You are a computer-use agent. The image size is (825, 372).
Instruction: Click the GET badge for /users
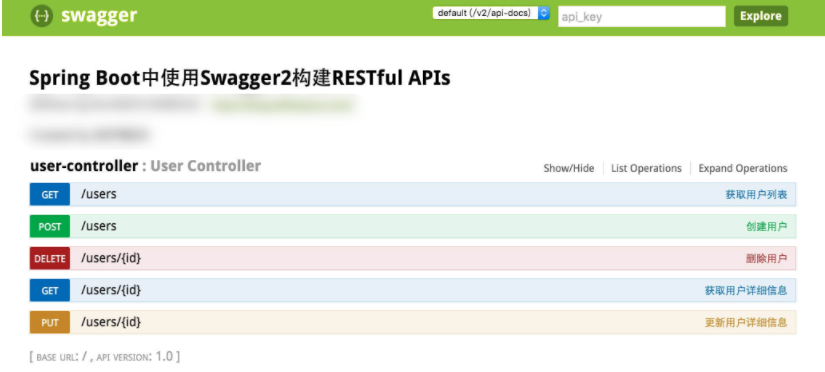coord(50,195)
